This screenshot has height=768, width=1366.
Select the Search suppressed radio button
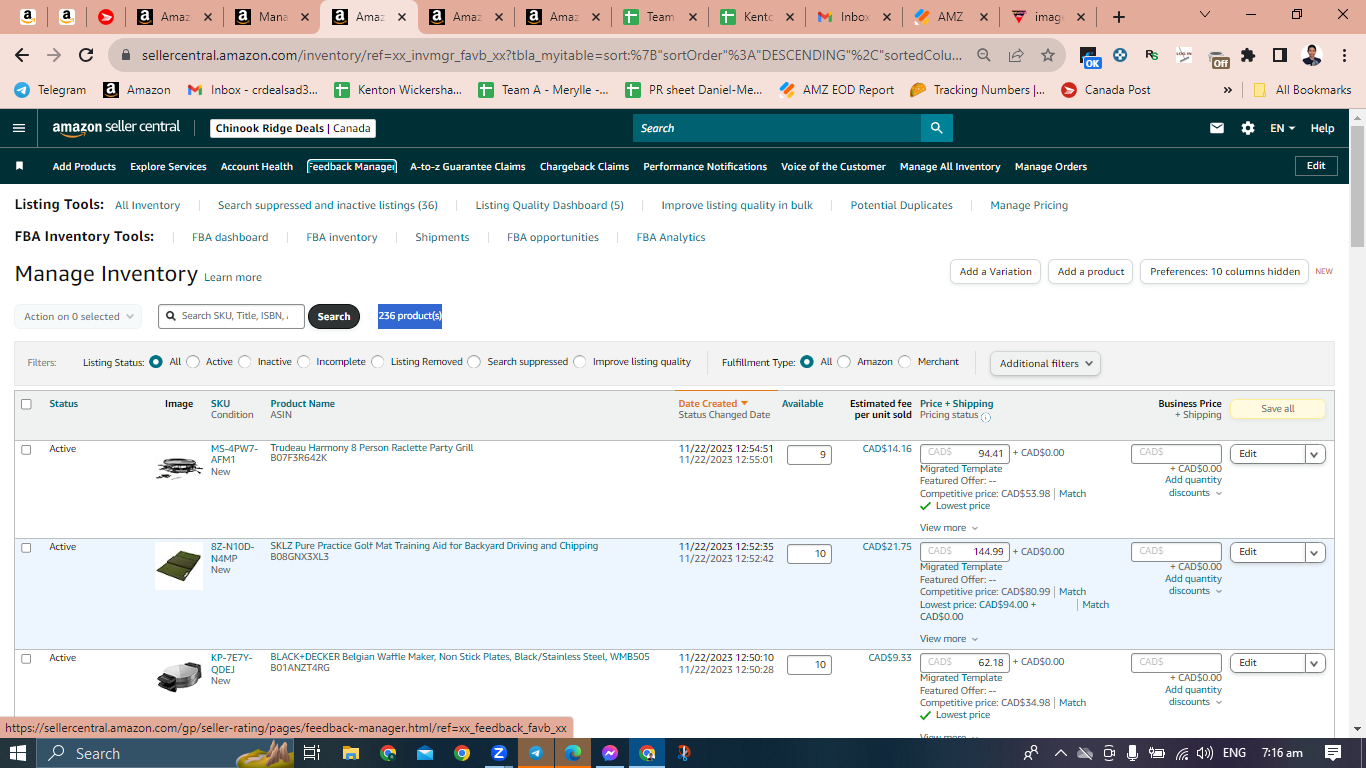click(x=474, y=362)
